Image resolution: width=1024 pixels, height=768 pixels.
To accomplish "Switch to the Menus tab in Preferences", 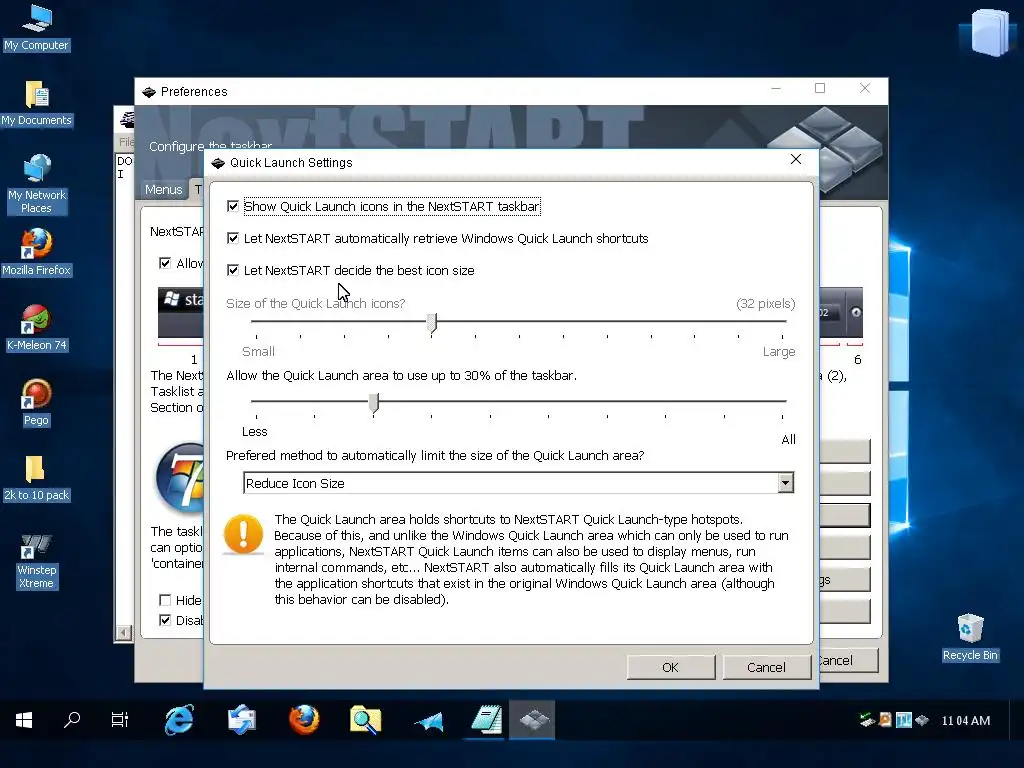I will coord(163,189).
